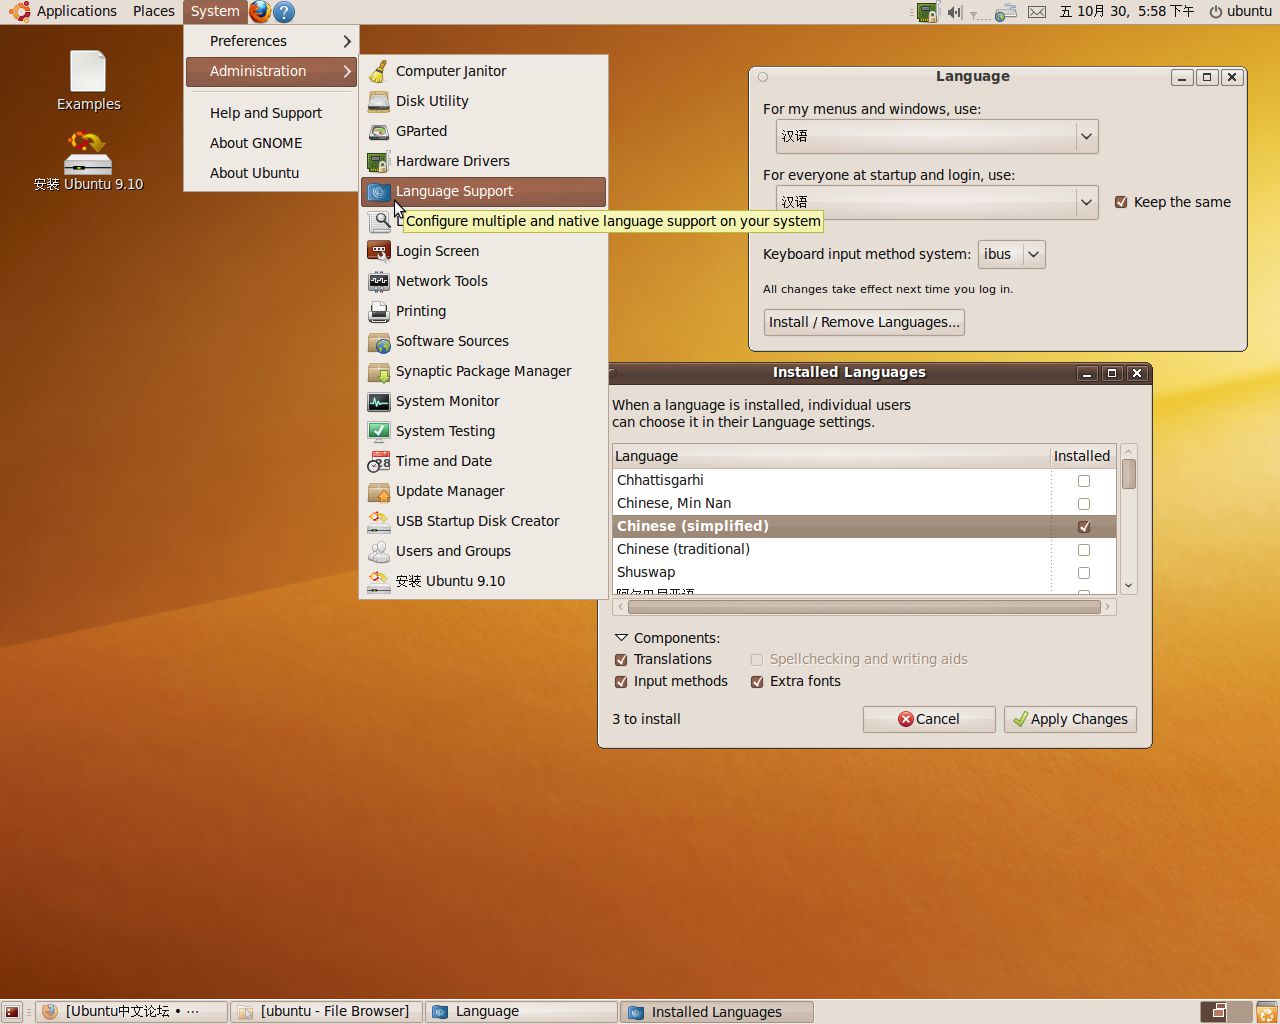Launch Synaptic Package Manager icon
The height and width of the screenshot is (1024, 1280).
pyautogui.click(x=379, y=371)
